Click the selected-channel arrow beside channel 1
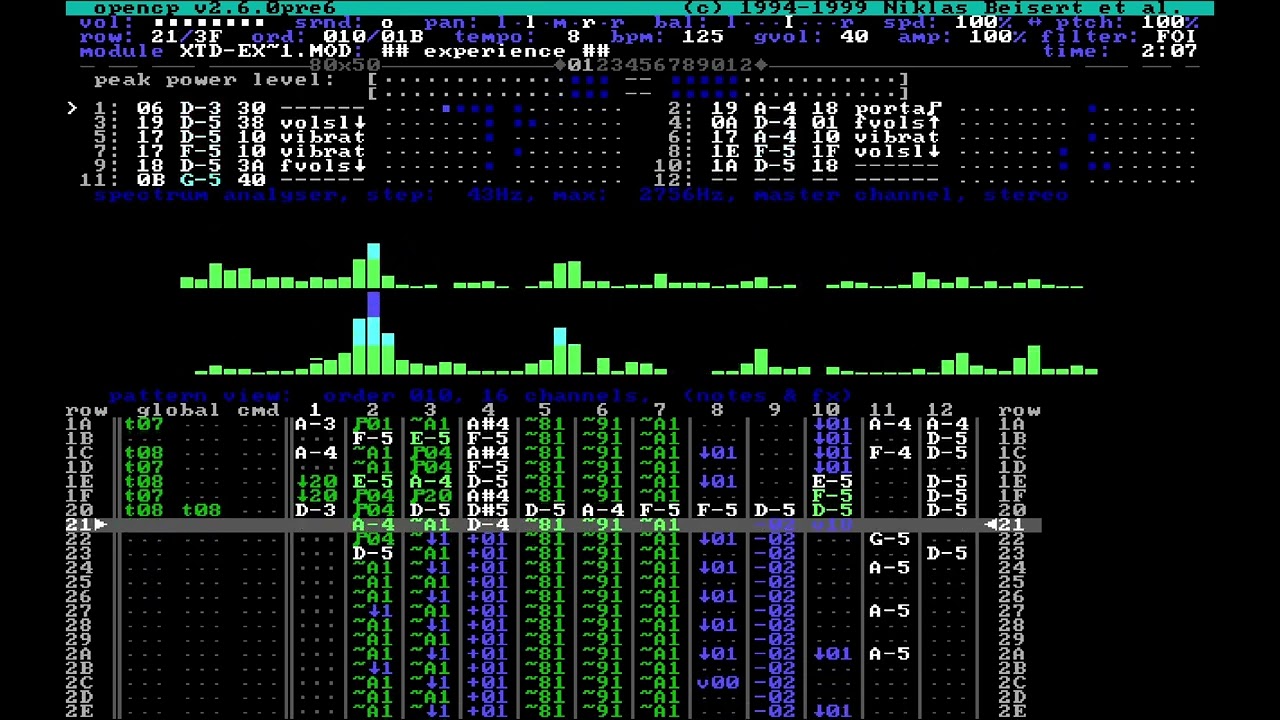1280x720 pixels. click(x=72, y=108)
